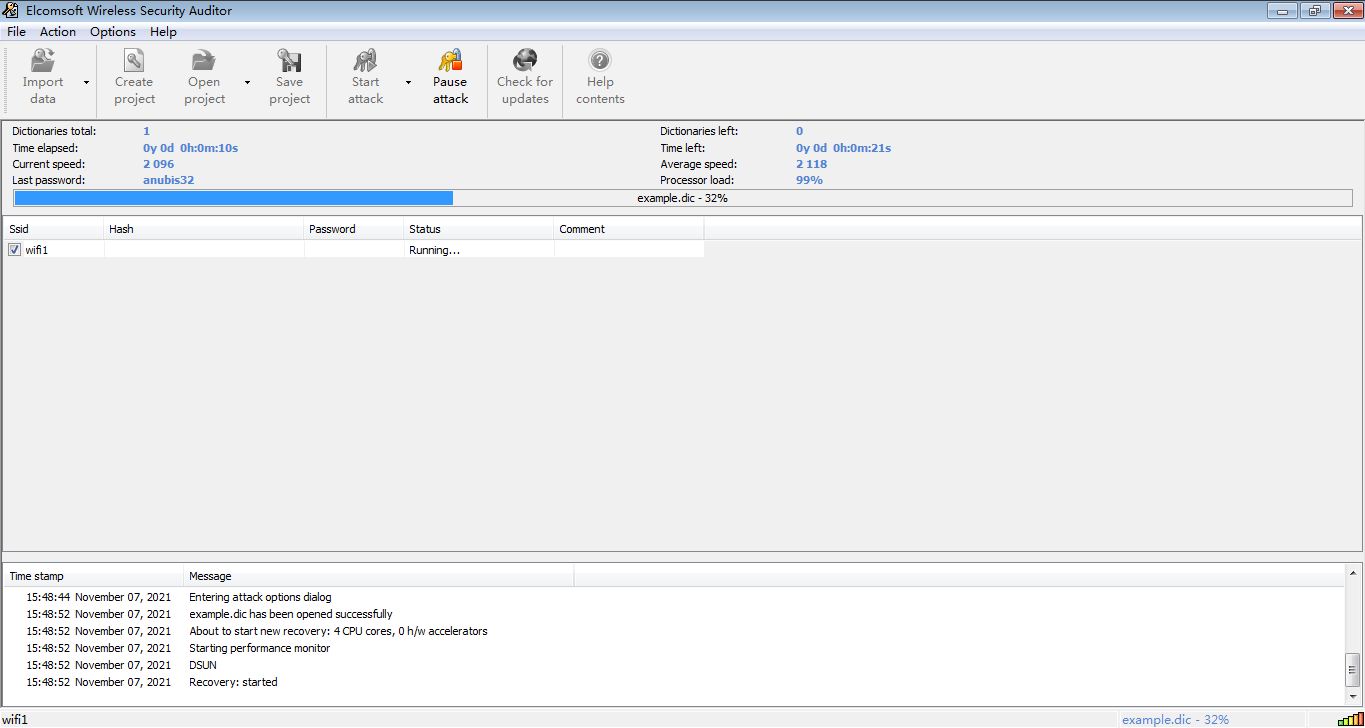Expand the Start attack dropdown arrow
The height and width of the screenshot is (728, 1365).
(408, 83)
